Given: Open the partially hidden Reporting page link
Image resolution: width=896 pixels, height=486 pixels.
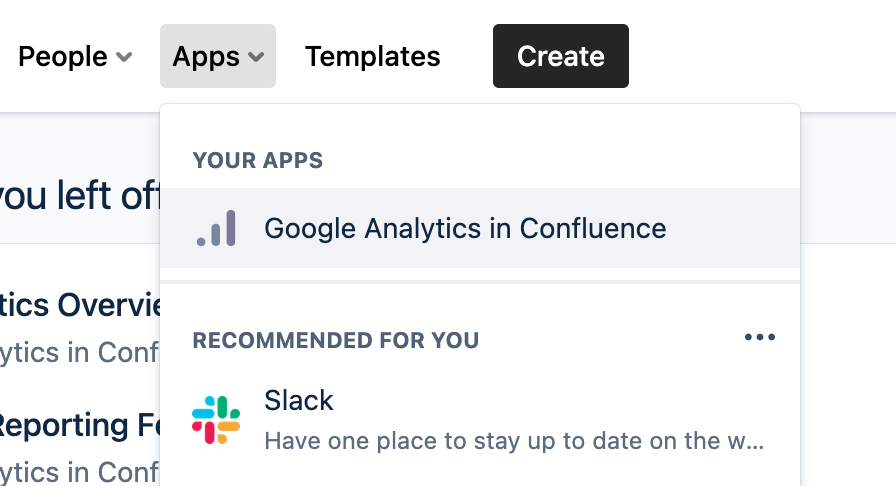Looking at the screenshot, I should [x=78, y=426].
